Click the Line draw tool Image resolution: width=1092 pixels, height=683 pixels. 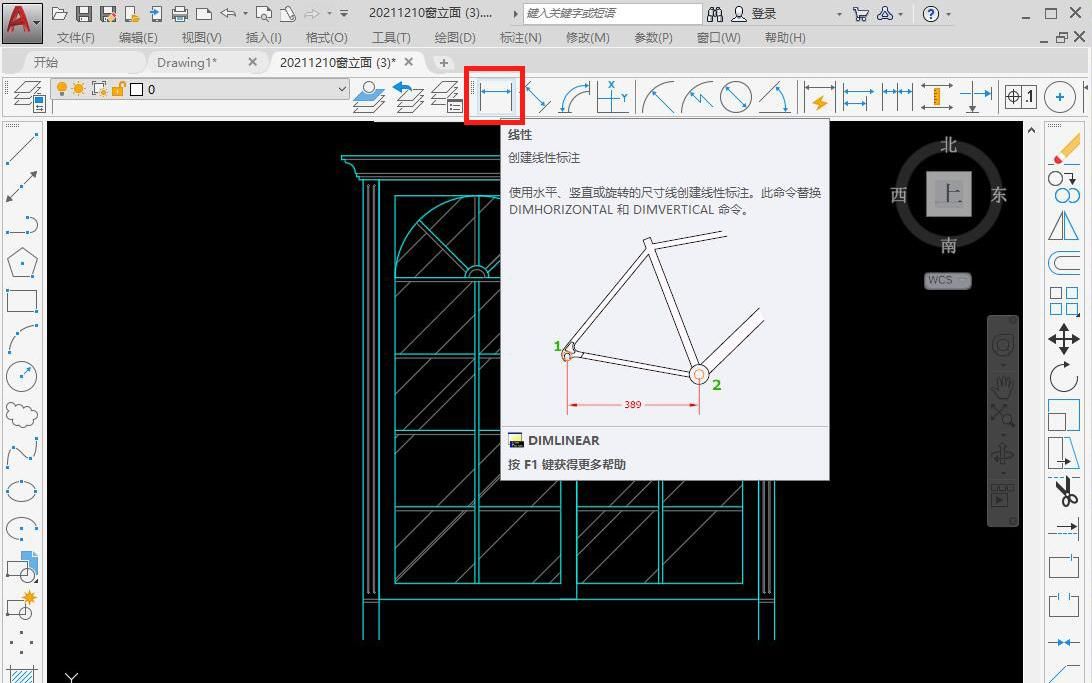pos(21,147)
